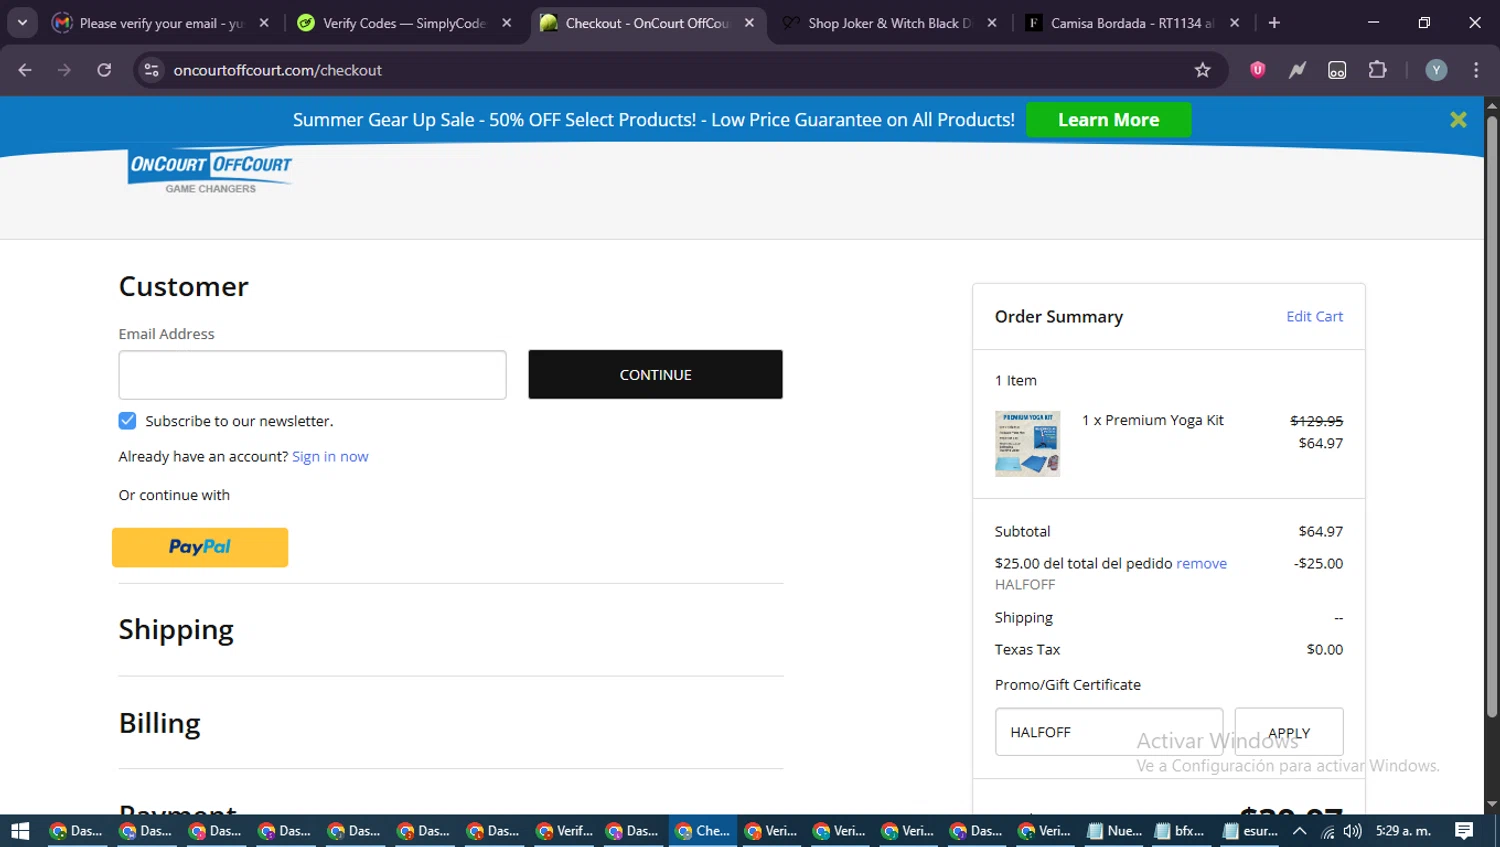Open the Extensions puzzle menu
This screenshot has height=847, width=1500.
point(1377,70)
